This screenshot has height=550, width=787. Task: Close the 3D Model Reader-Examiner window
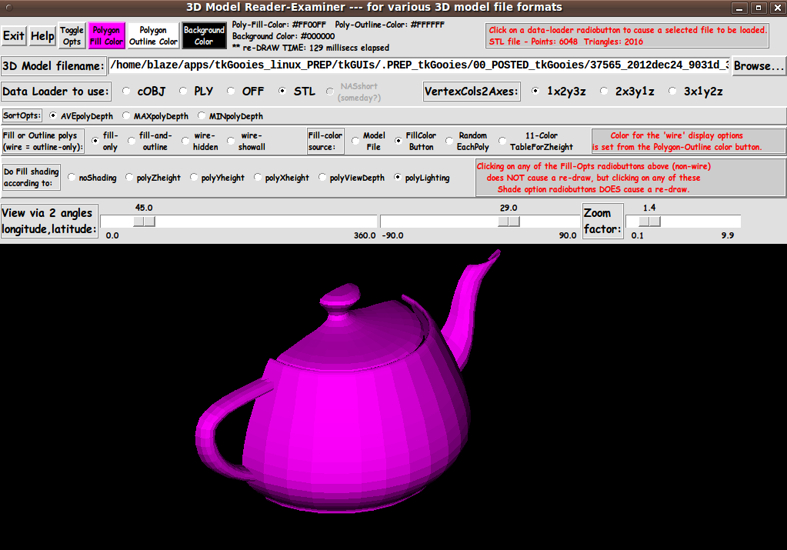(777, 8)
